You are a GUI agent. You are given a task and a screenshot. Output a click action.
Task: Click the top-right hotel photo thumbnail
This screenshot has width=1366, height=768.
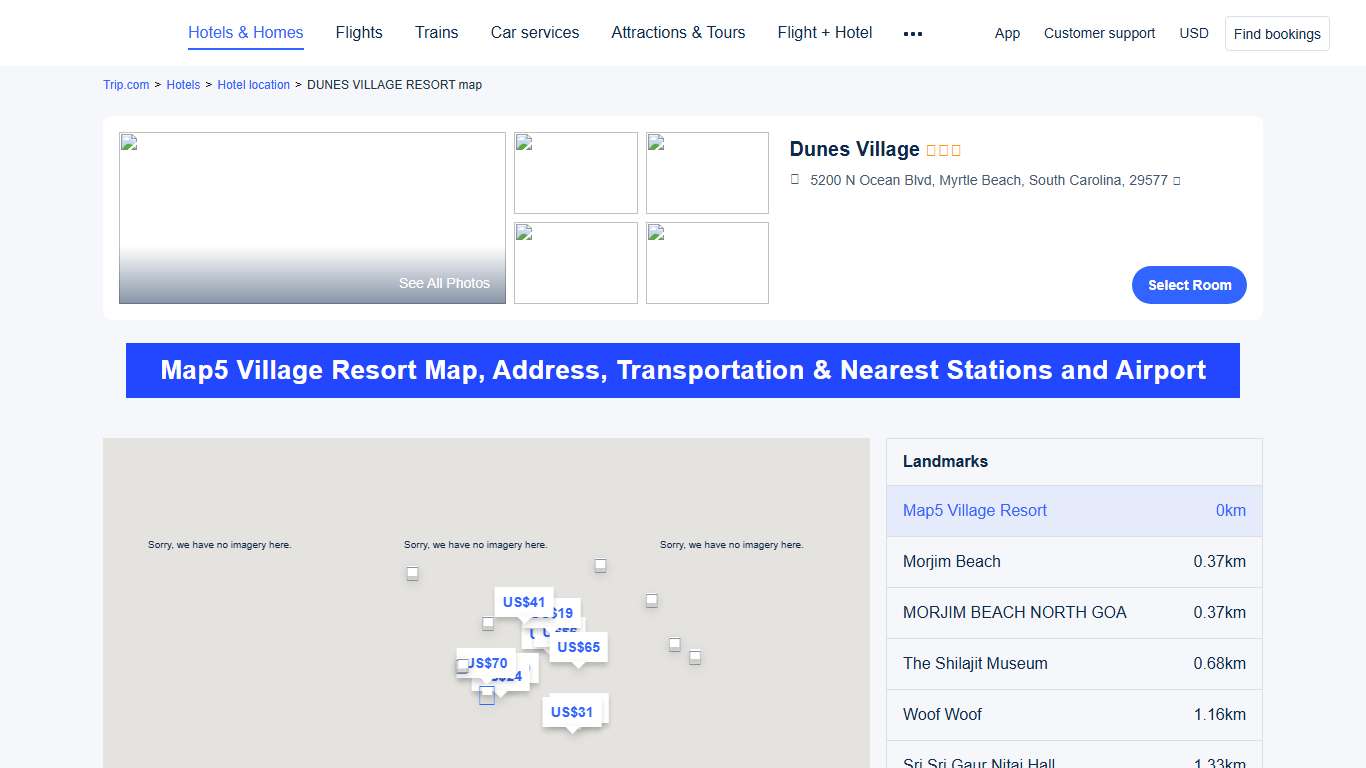707,172
